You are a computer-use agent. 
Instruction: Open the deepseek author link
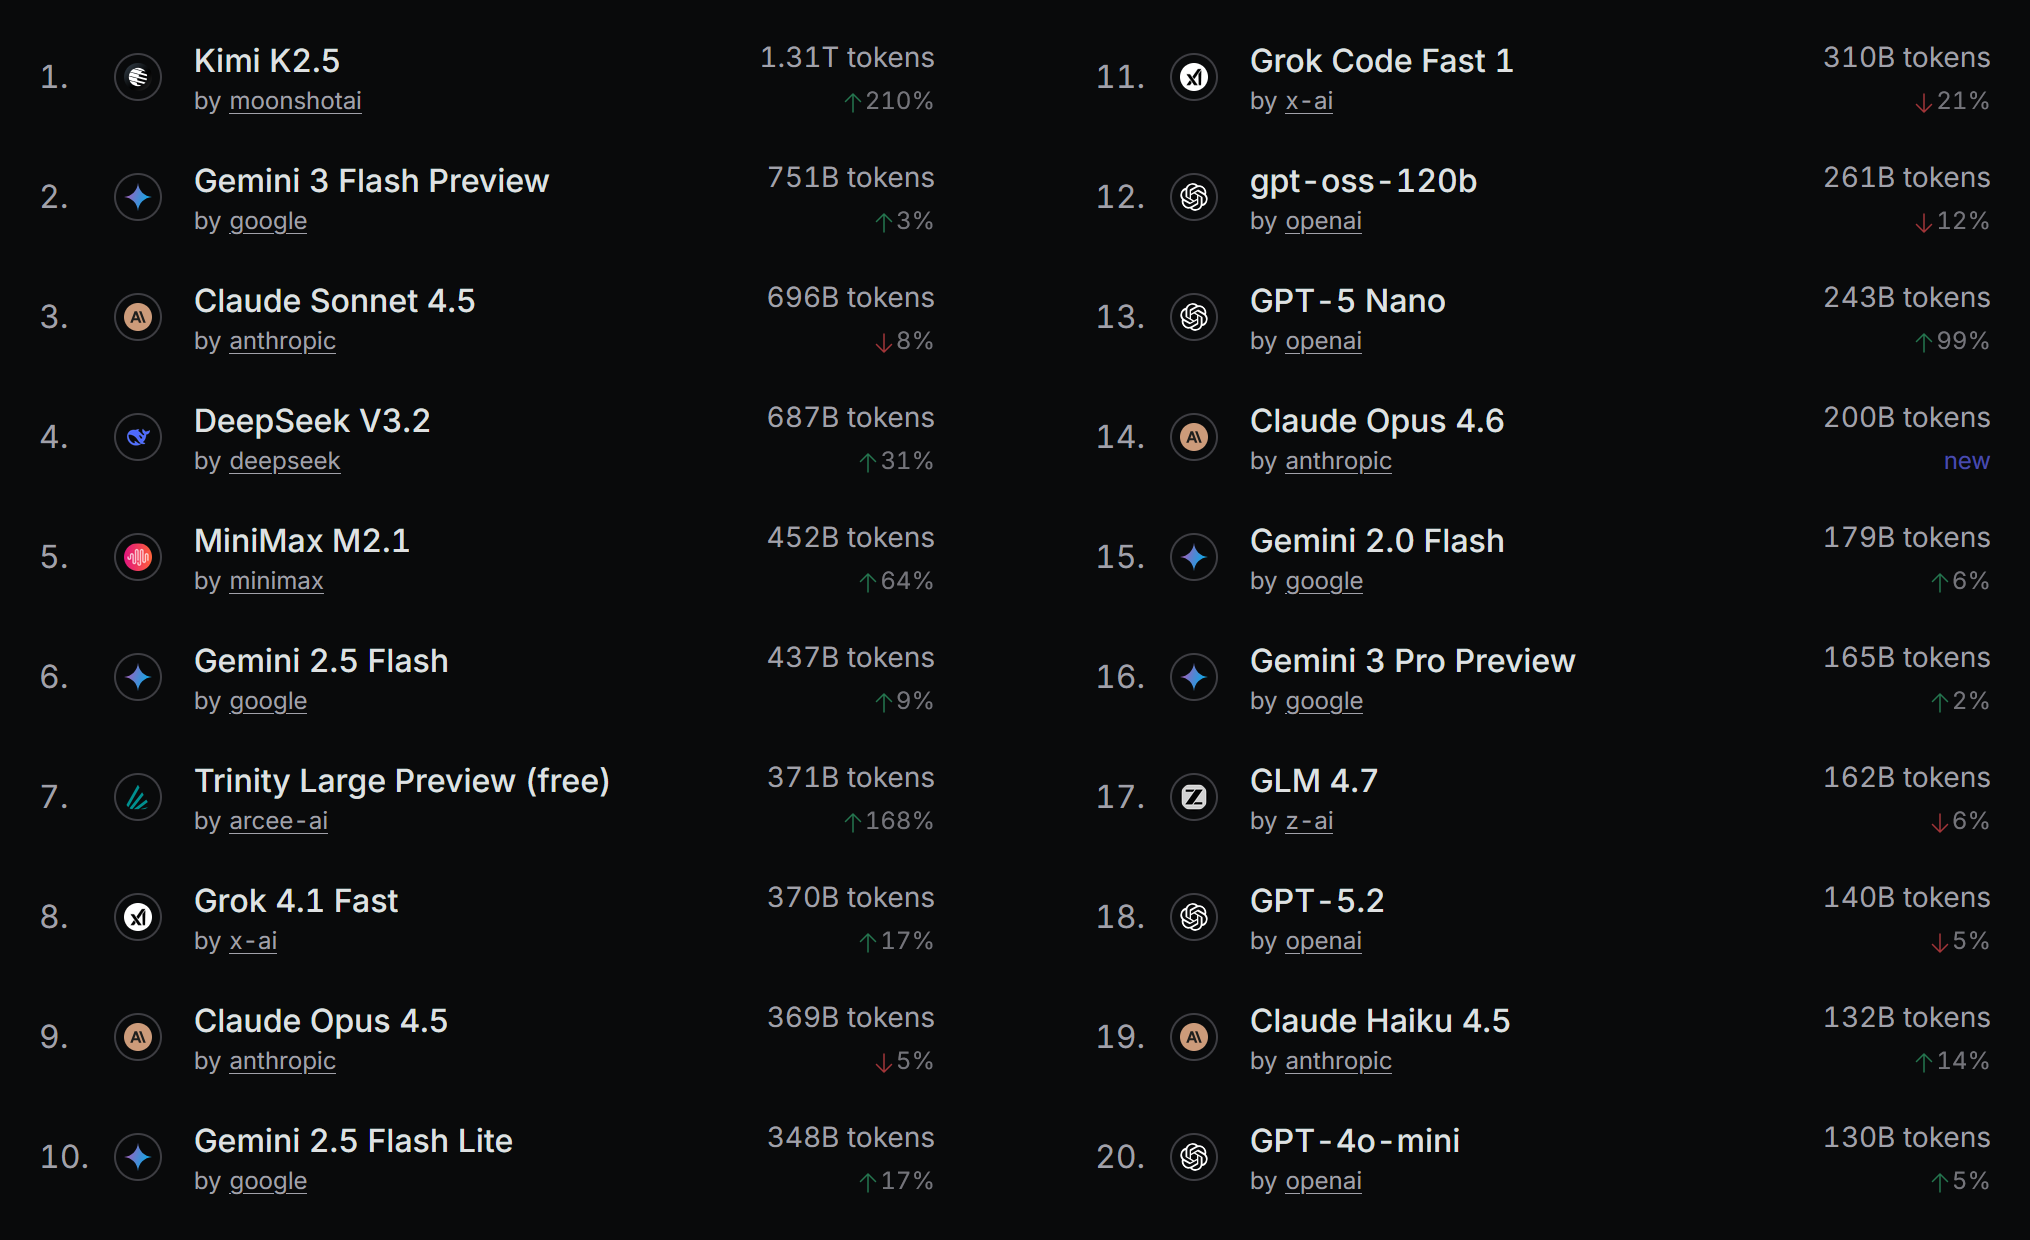point(284,461)
